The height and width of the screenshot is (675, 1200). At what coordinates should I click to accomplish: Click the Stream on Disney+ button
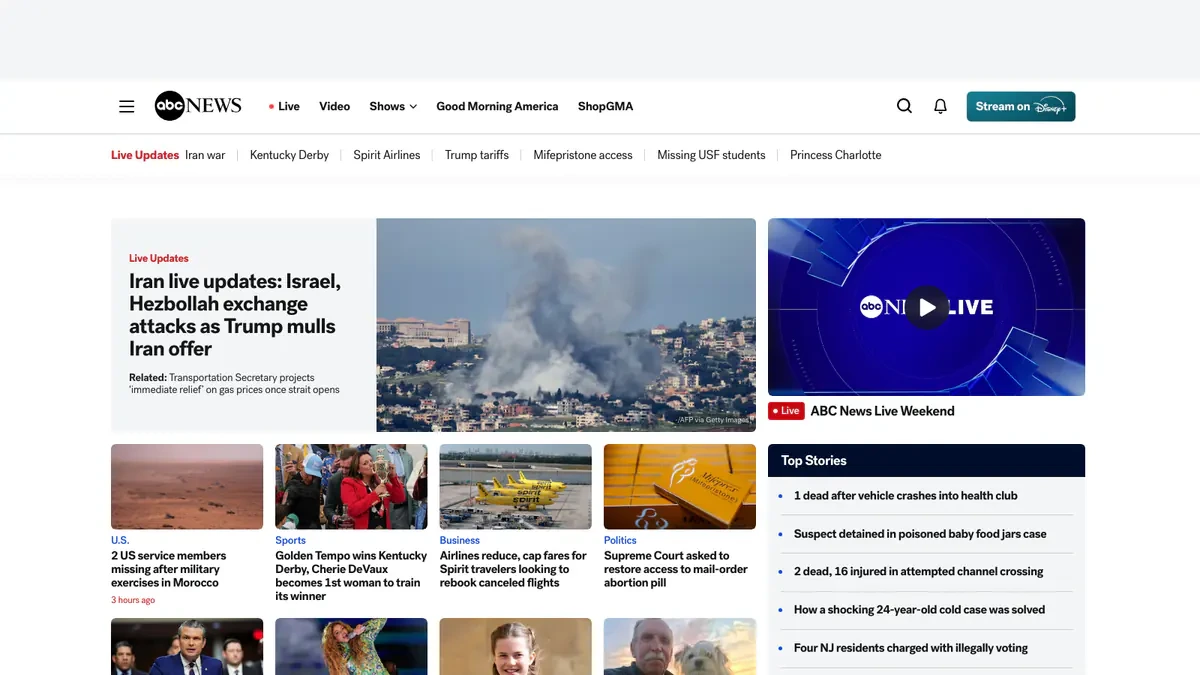tap(1021, 106)
